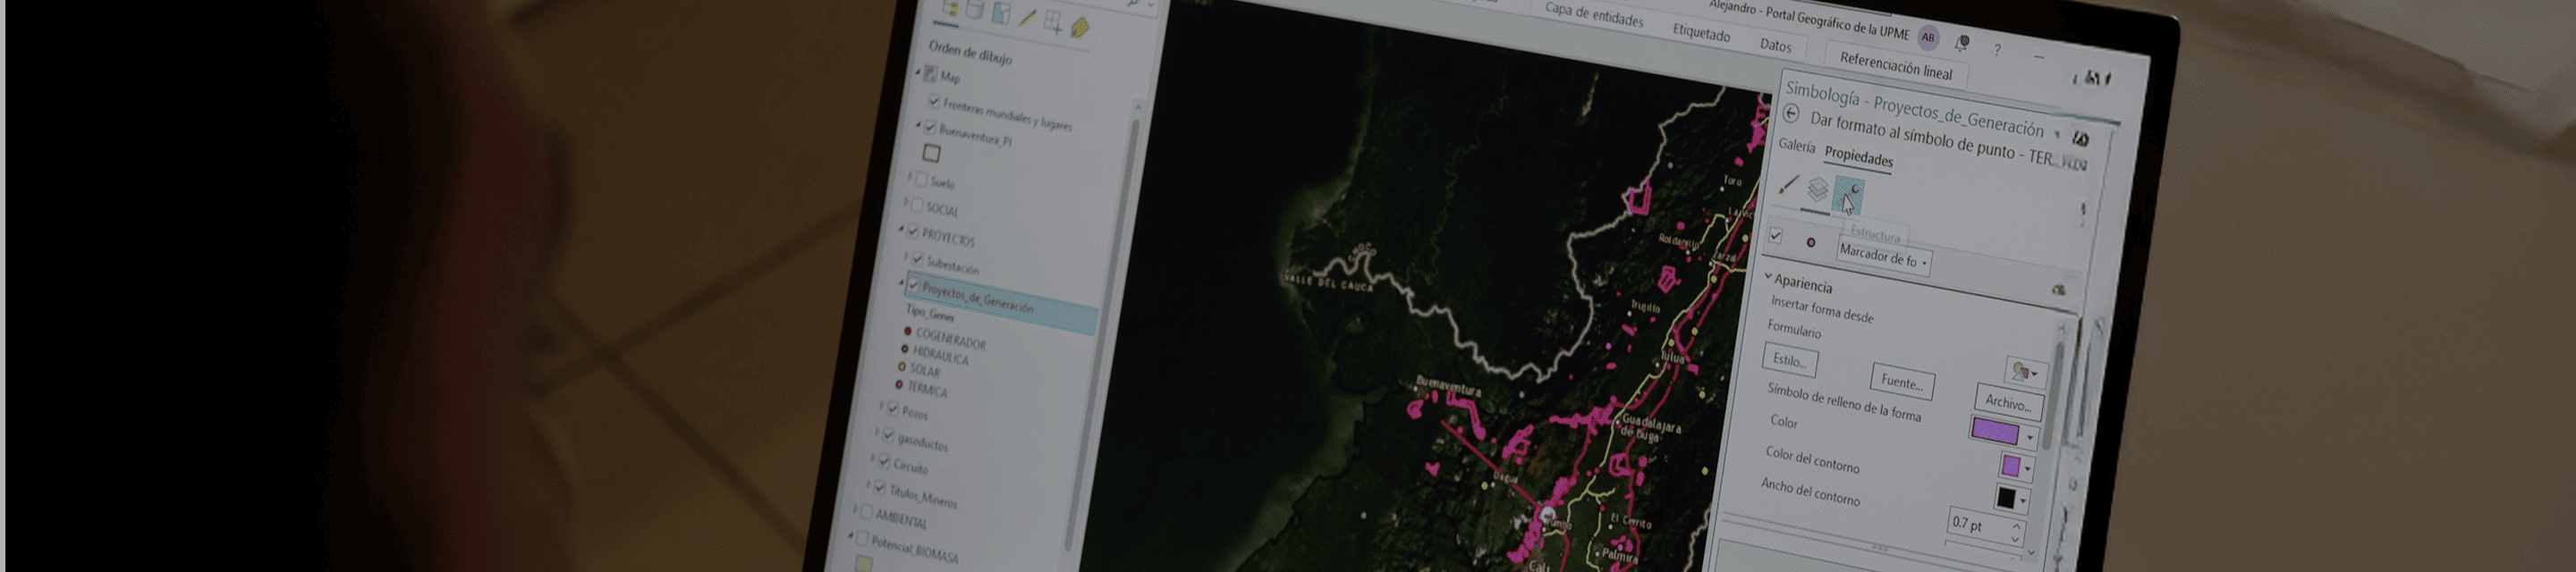The image size is (2576, 572).
Task: Open the shape insert icon dropdown
Action: click(2024, 373)
